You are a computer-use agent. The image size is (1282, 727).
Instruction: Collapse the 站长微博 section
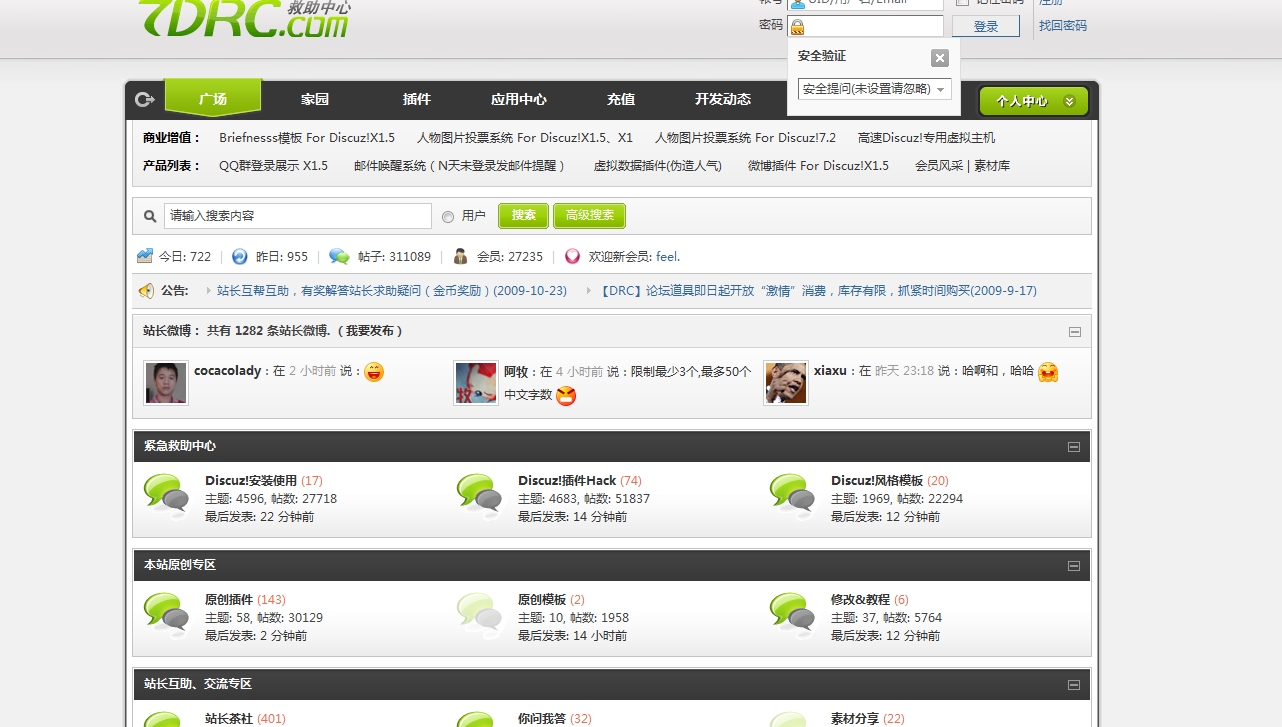click(1074, 332)
